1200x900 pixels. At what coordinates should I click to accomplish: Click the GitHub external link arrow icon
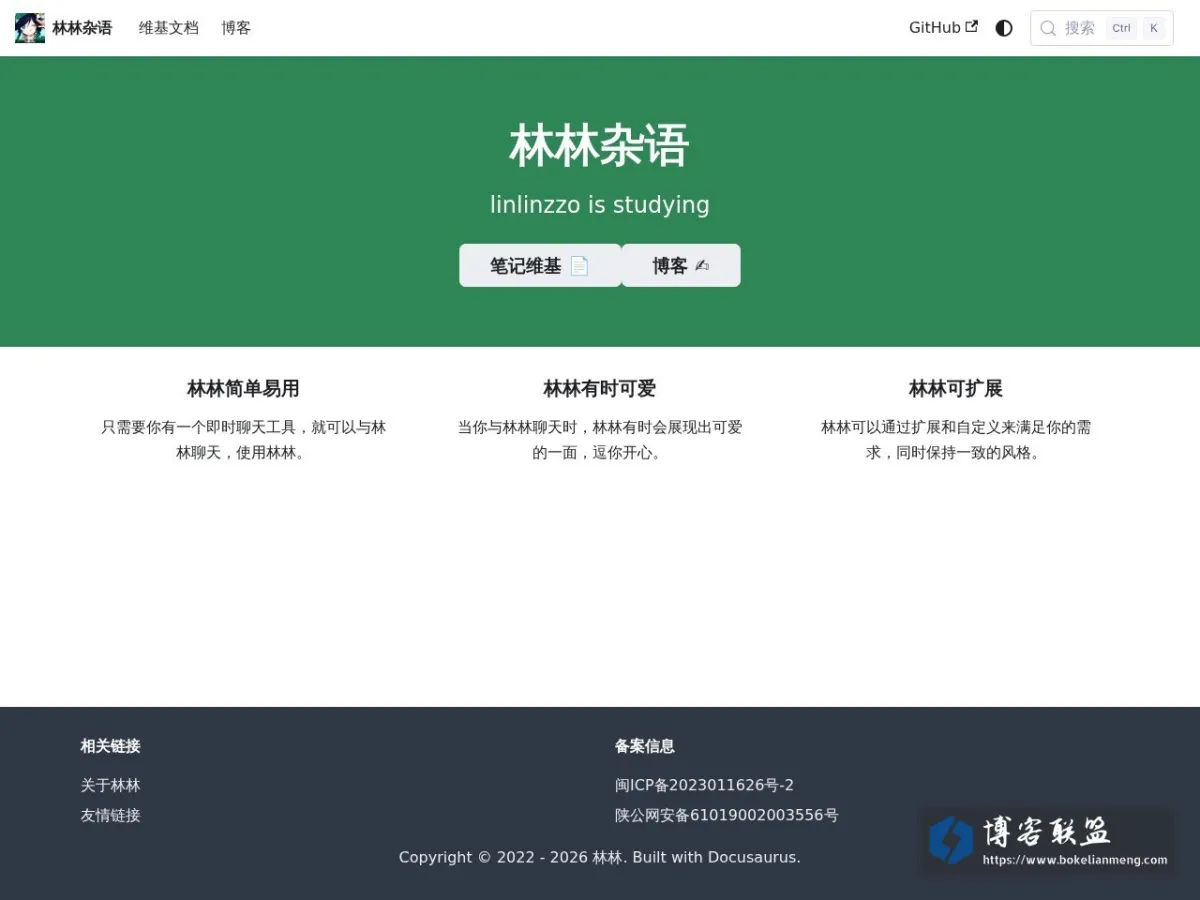click(x=971, y=27)
